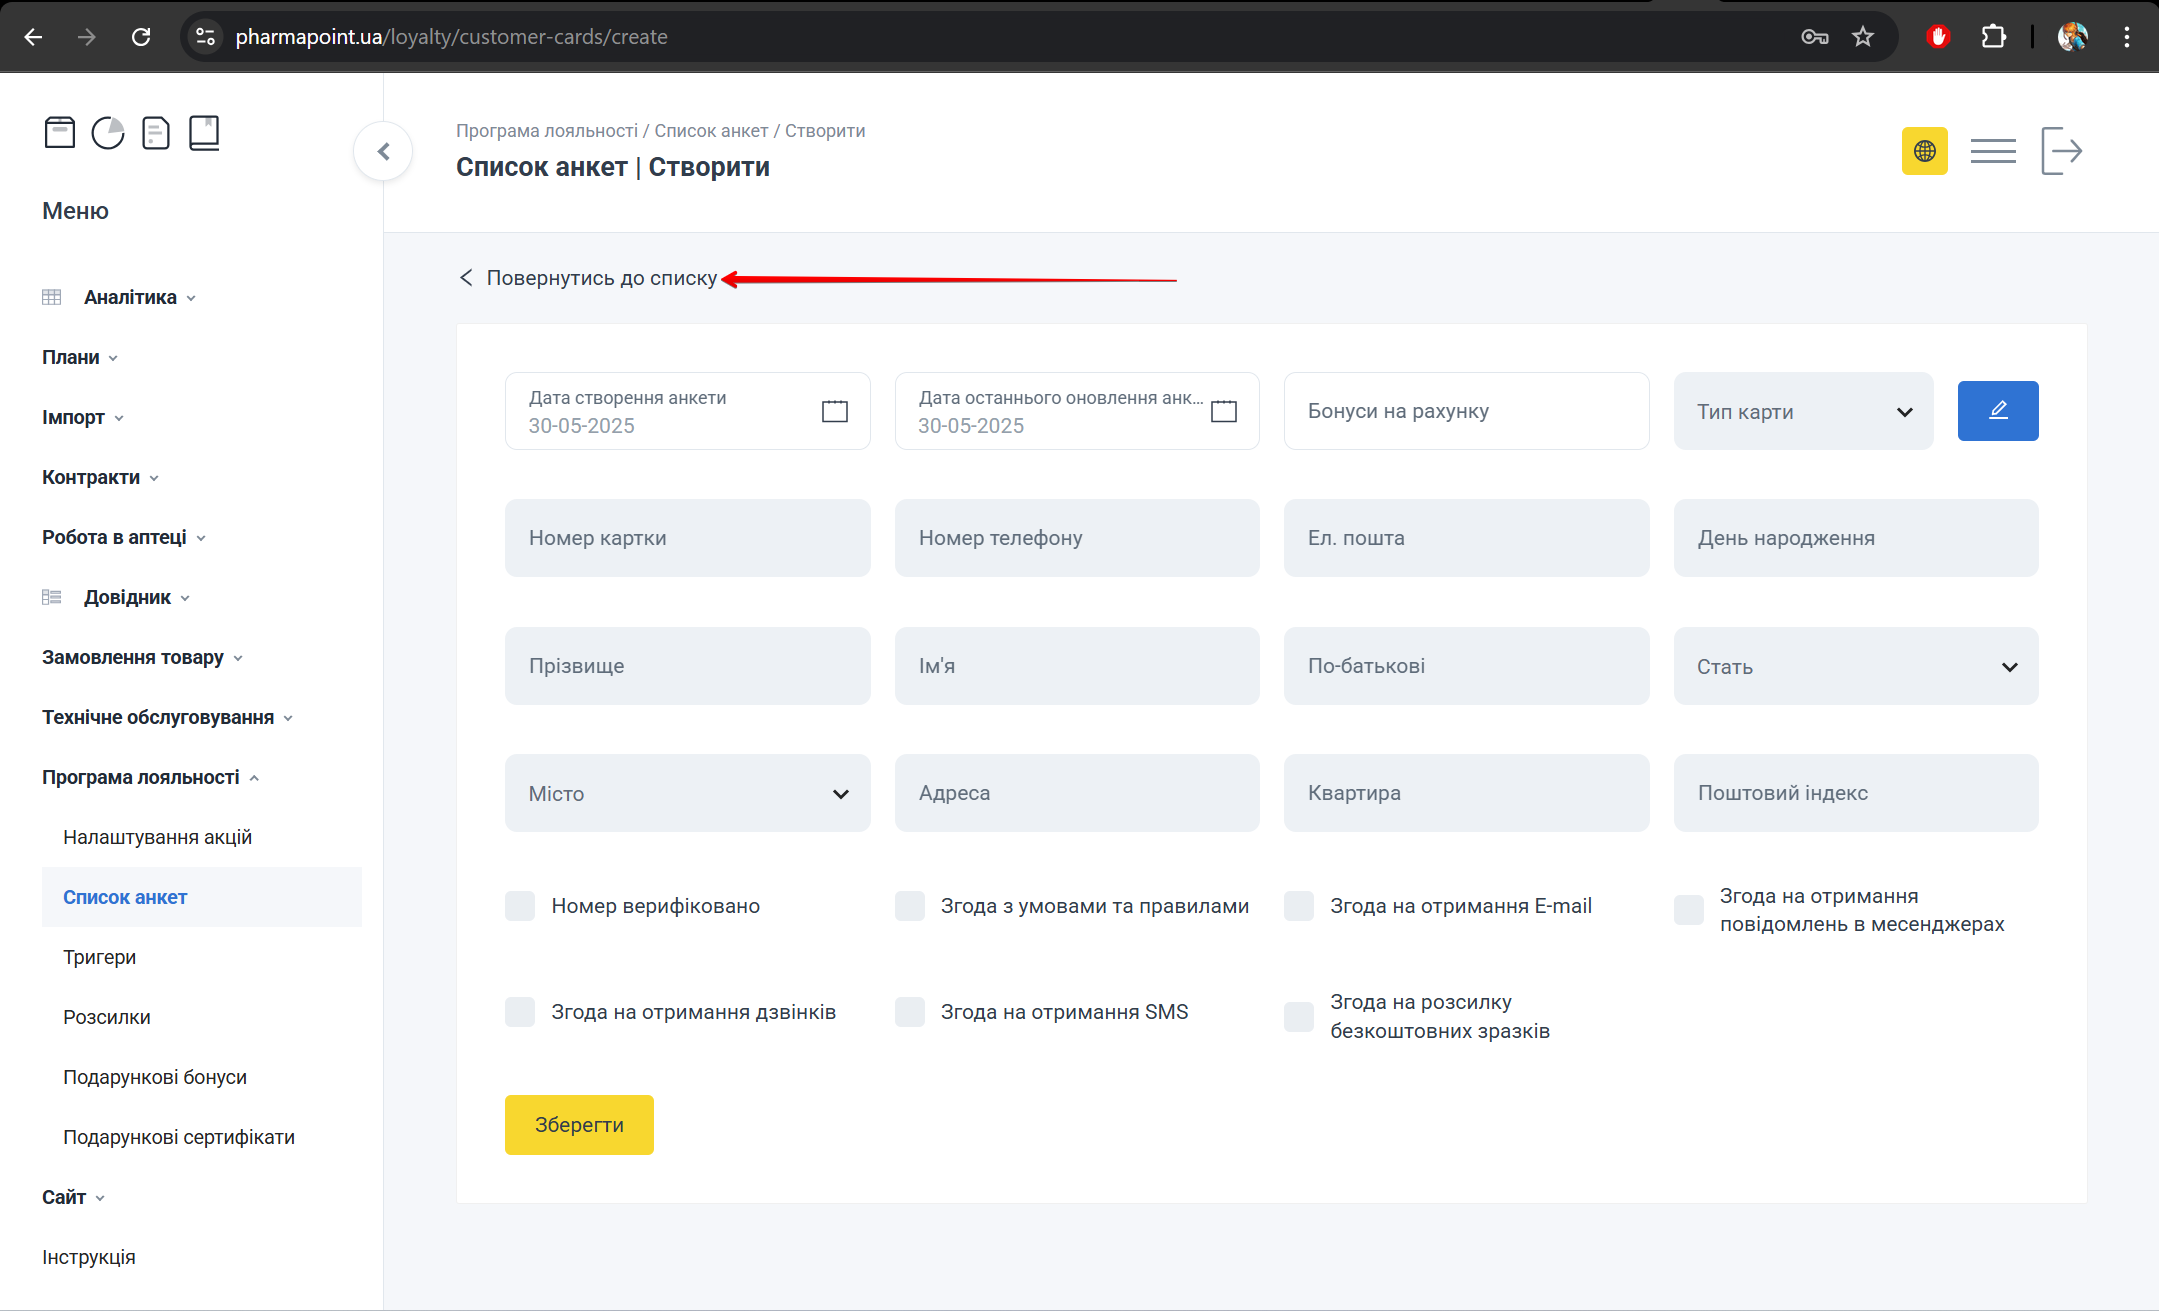Click the storefront icon in the sidebar top
This screenshot has height=1311, width=2159.
(x=60, y=132)
